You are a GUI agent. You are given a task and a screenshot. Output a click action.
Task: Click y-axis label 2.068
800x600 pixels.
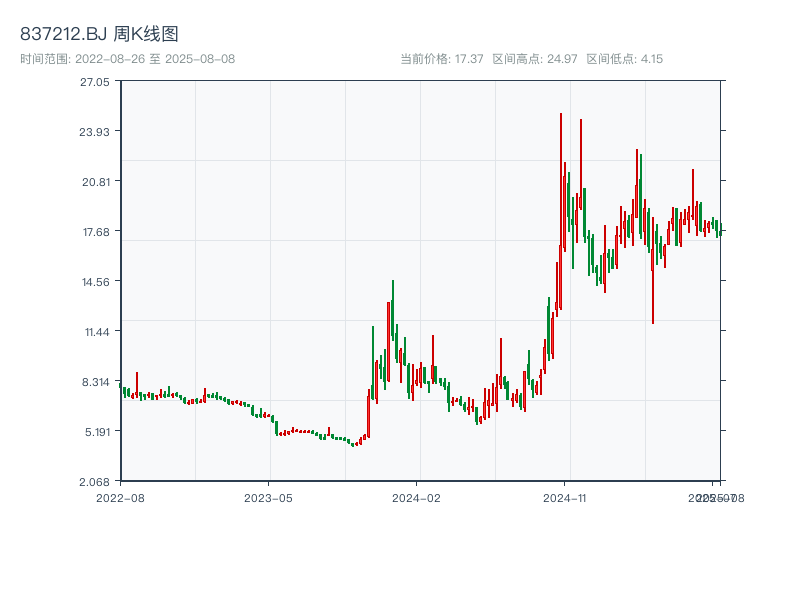click(x=94, y=482)
